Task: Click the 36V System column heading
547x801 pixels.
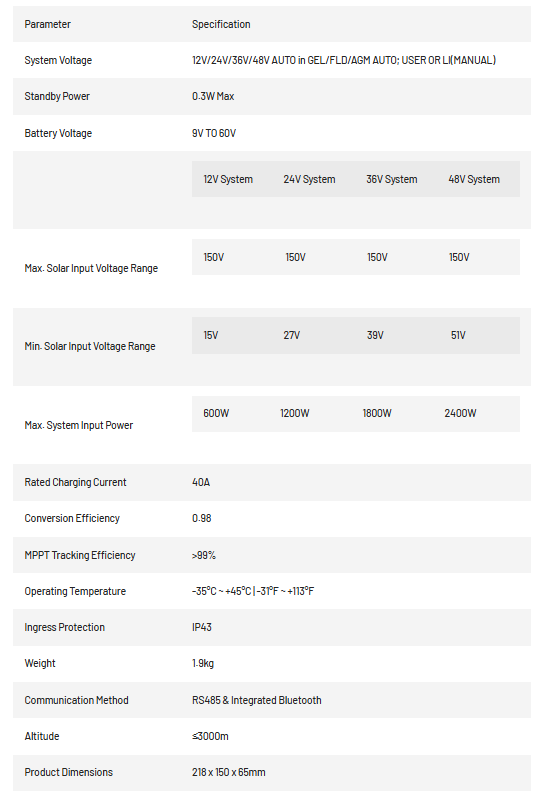Action: [x=392, y=179]
